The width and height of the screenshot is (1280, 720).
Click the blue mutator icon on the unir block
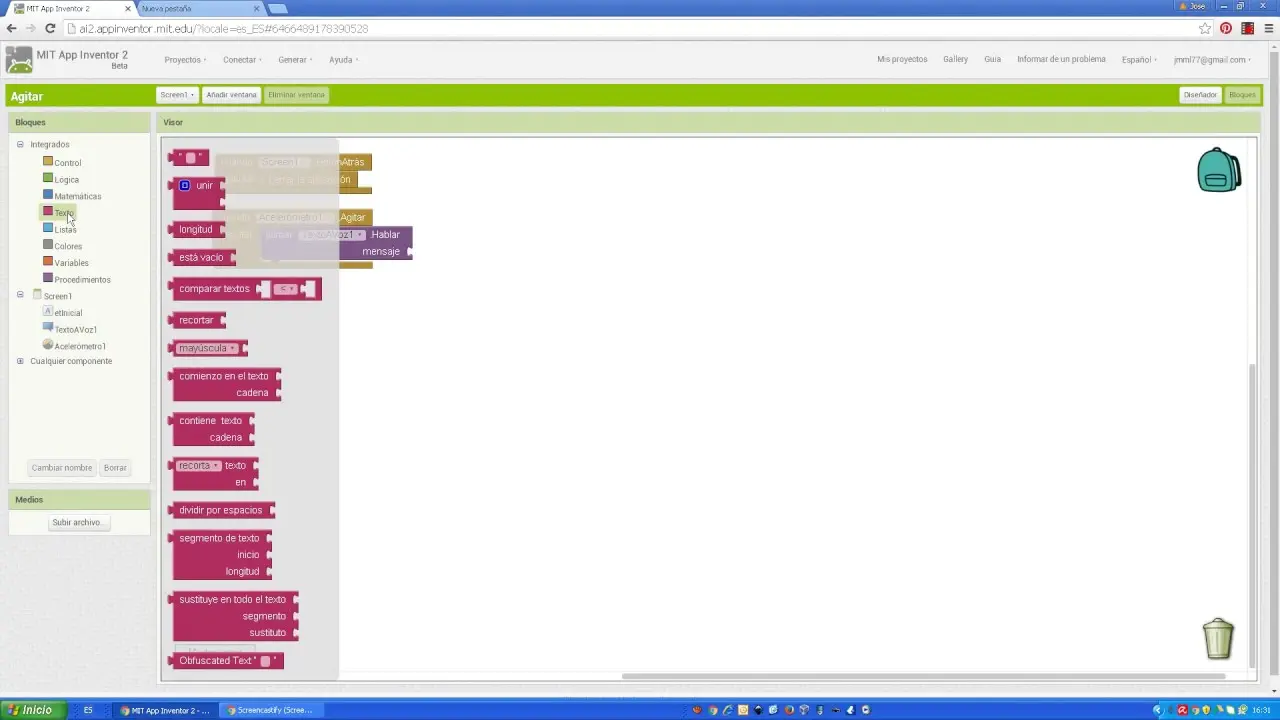tap(184, 185)
